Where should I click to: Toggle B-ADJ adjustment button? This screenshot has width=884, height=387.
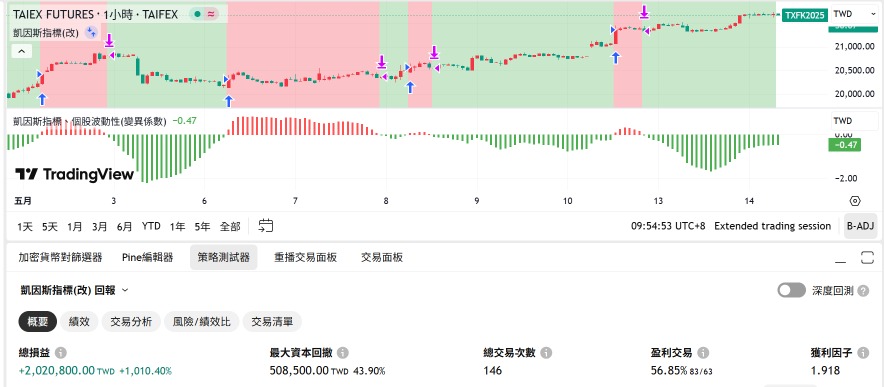860,226
